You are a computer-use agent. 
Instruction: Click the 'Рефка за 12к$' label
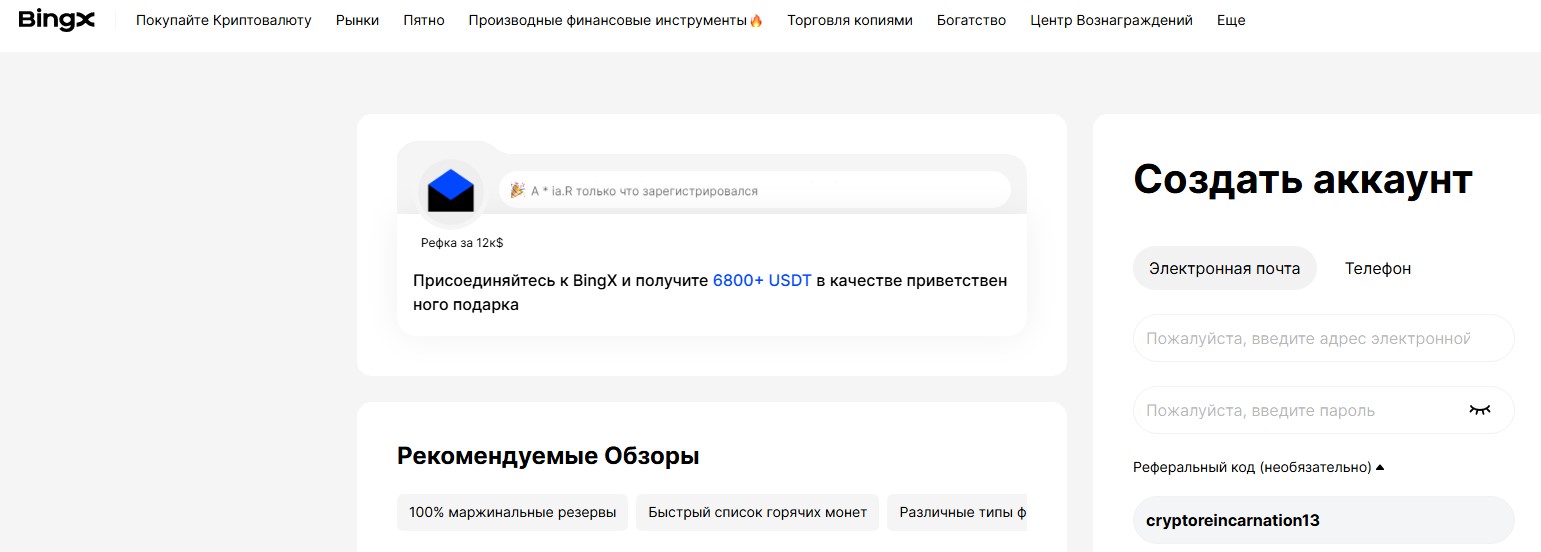[462, 242]
